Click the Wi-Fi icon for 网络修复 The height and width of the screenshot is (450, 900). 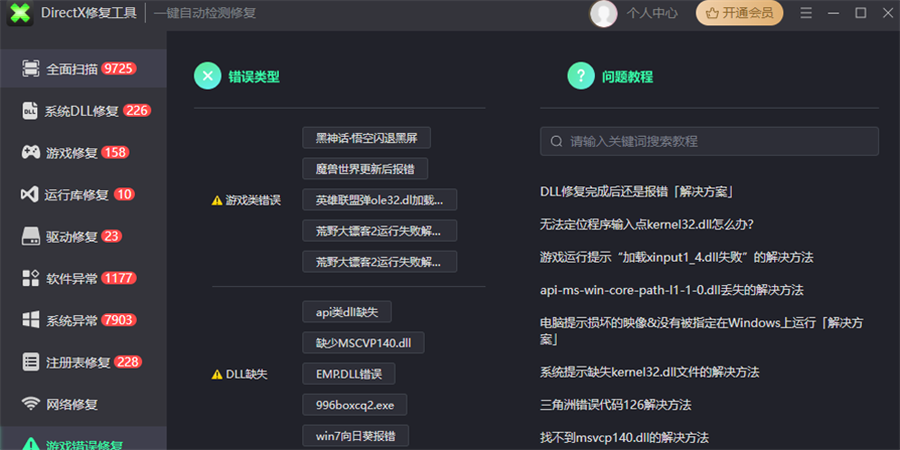pos(30,404)
